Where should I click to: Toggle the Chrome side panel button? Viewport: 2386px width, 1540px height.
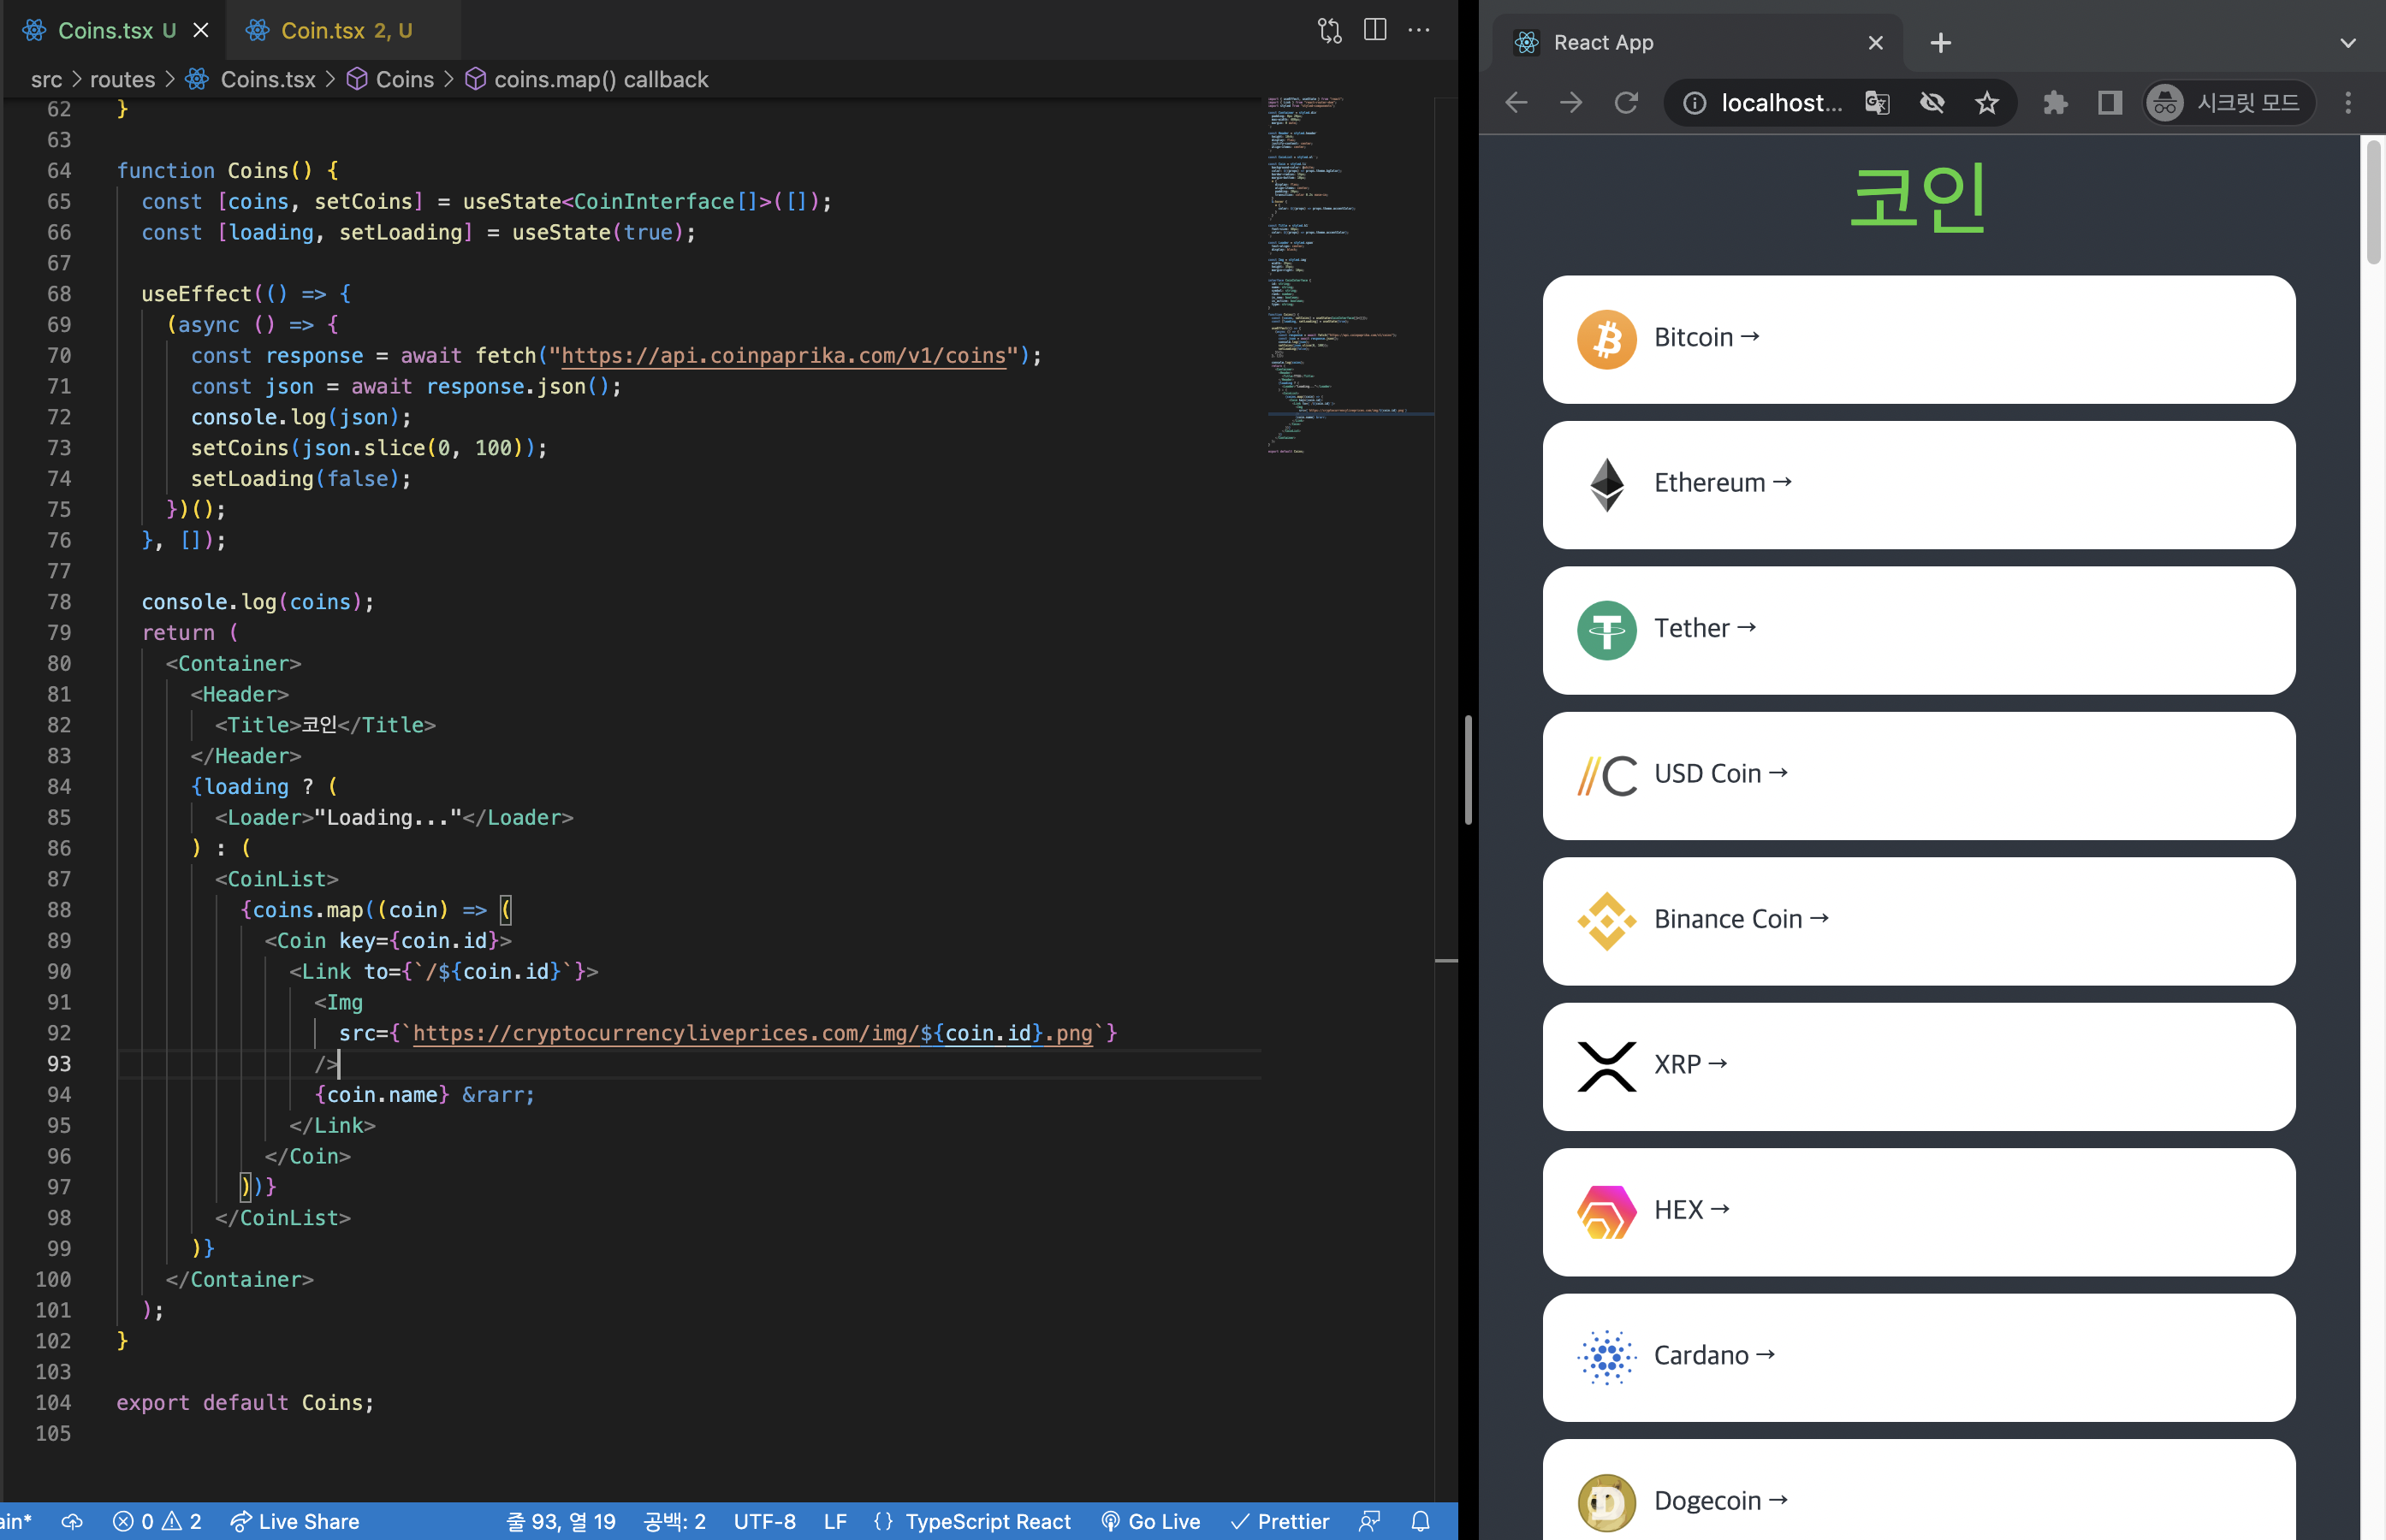click(2110, 102)
